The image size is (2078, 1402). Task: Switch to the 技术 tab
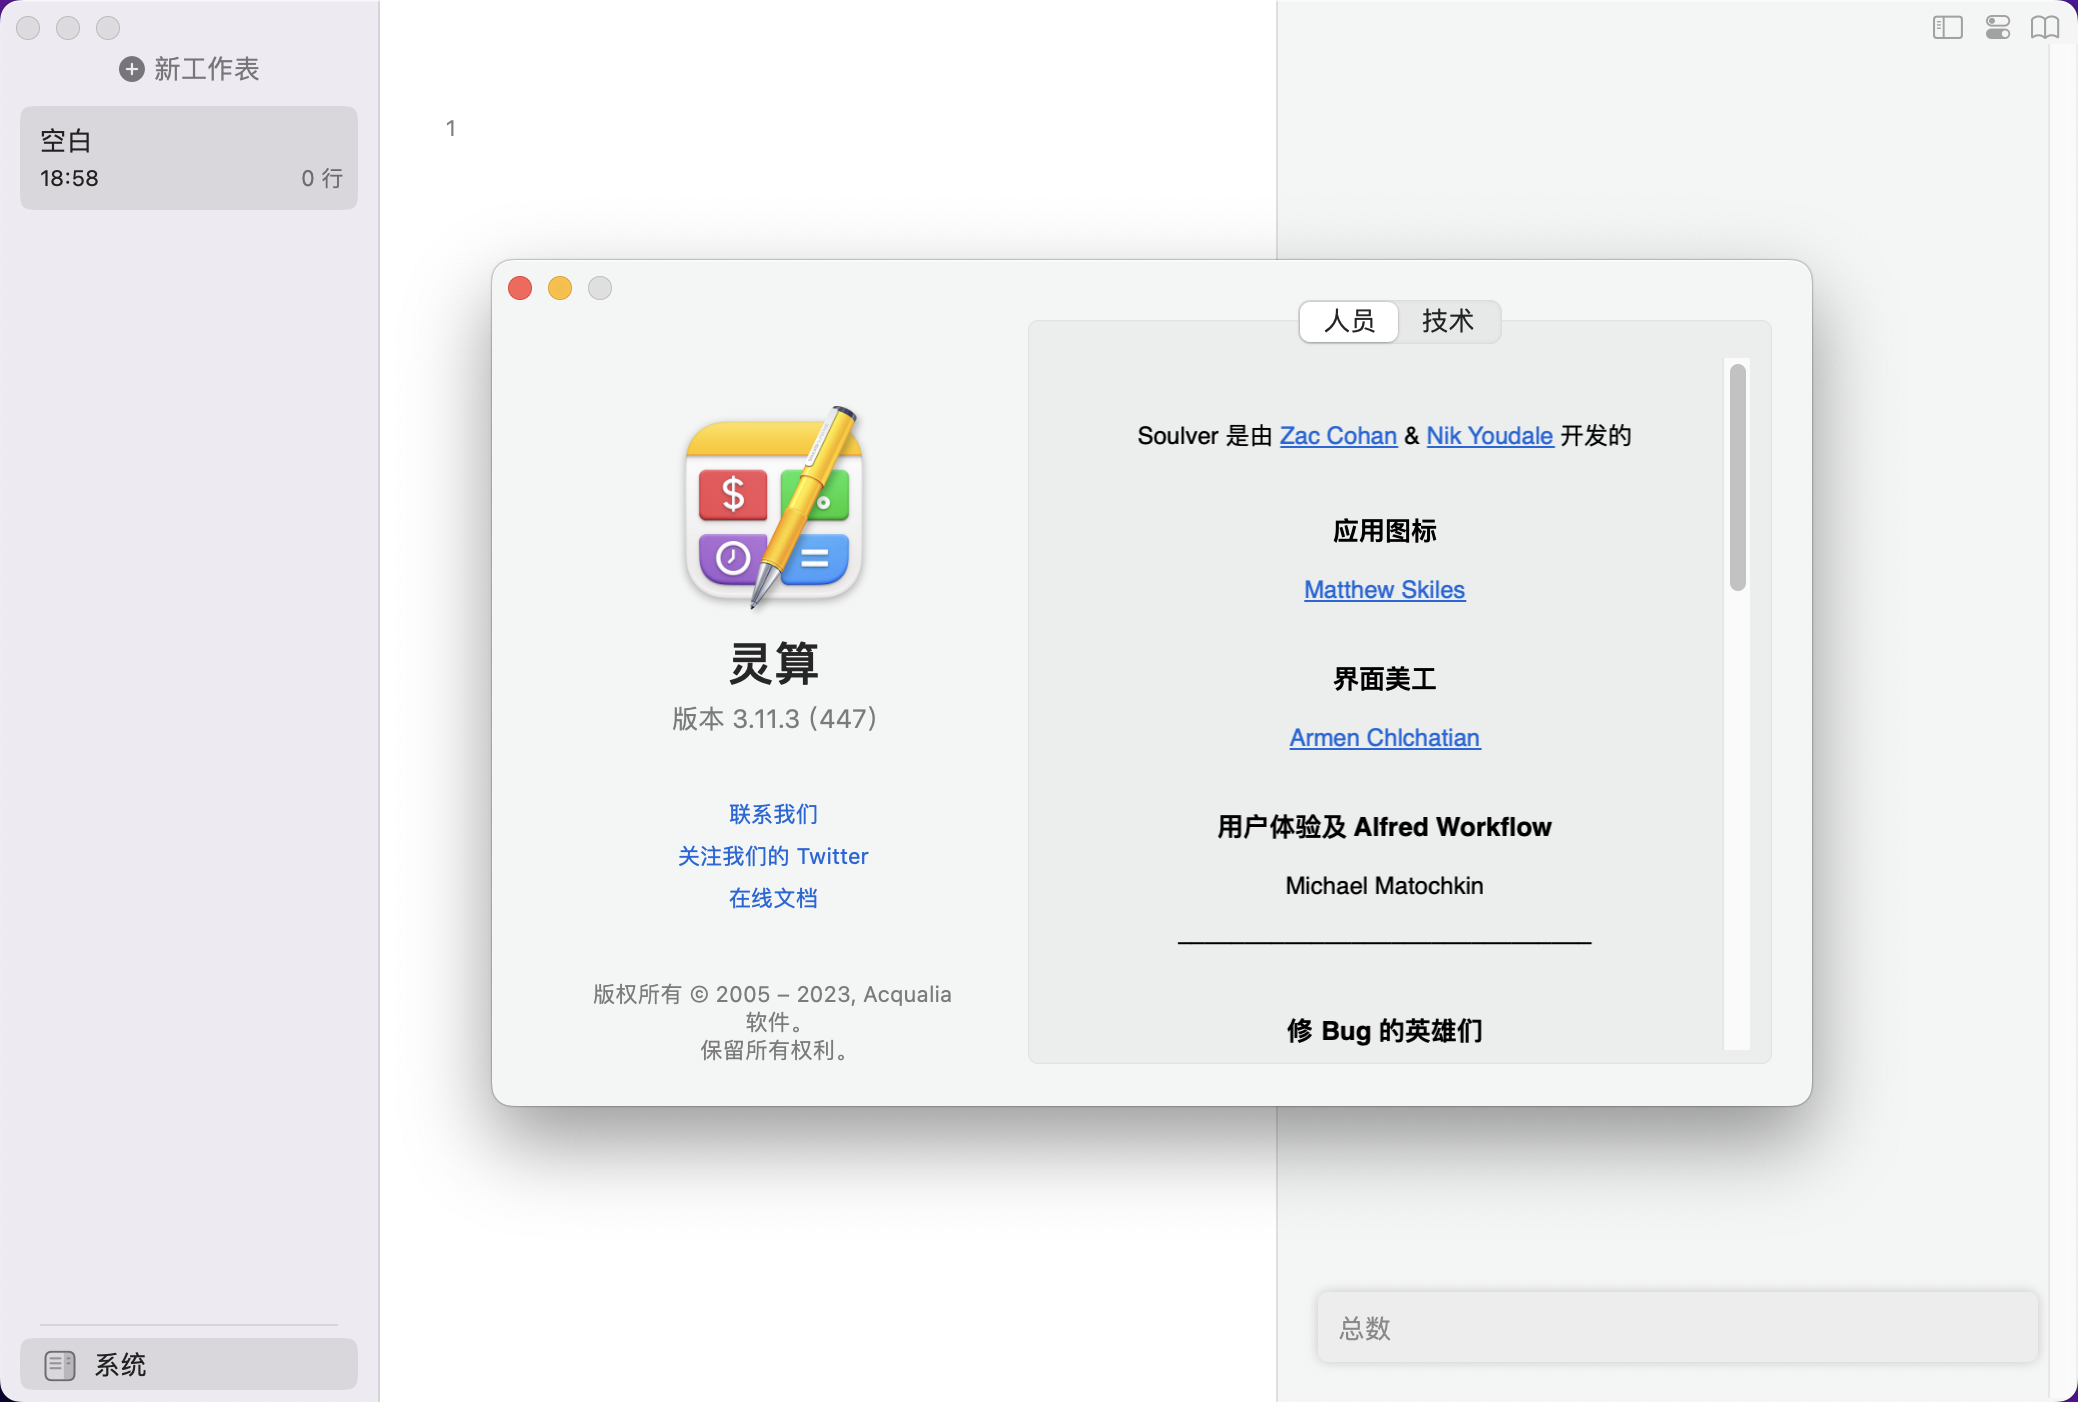click(1448, 321)
